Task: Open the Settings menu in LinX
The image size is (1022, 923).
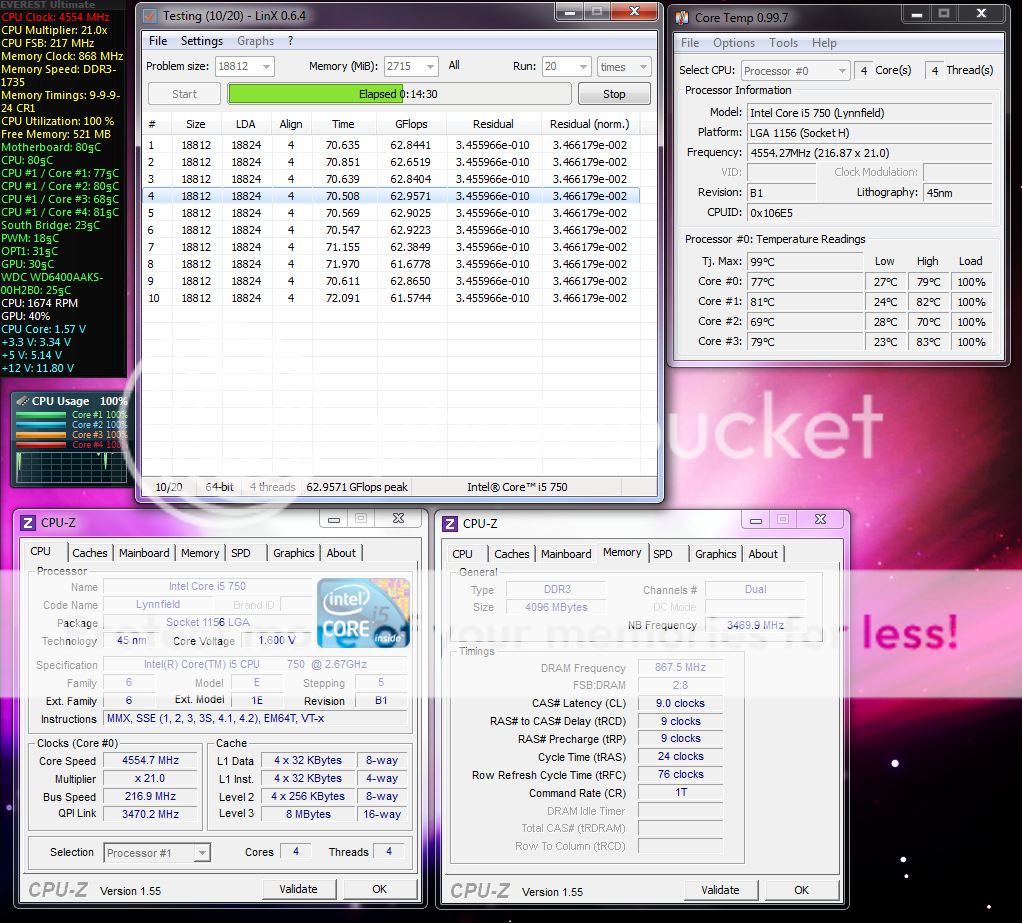Action: 202,41
